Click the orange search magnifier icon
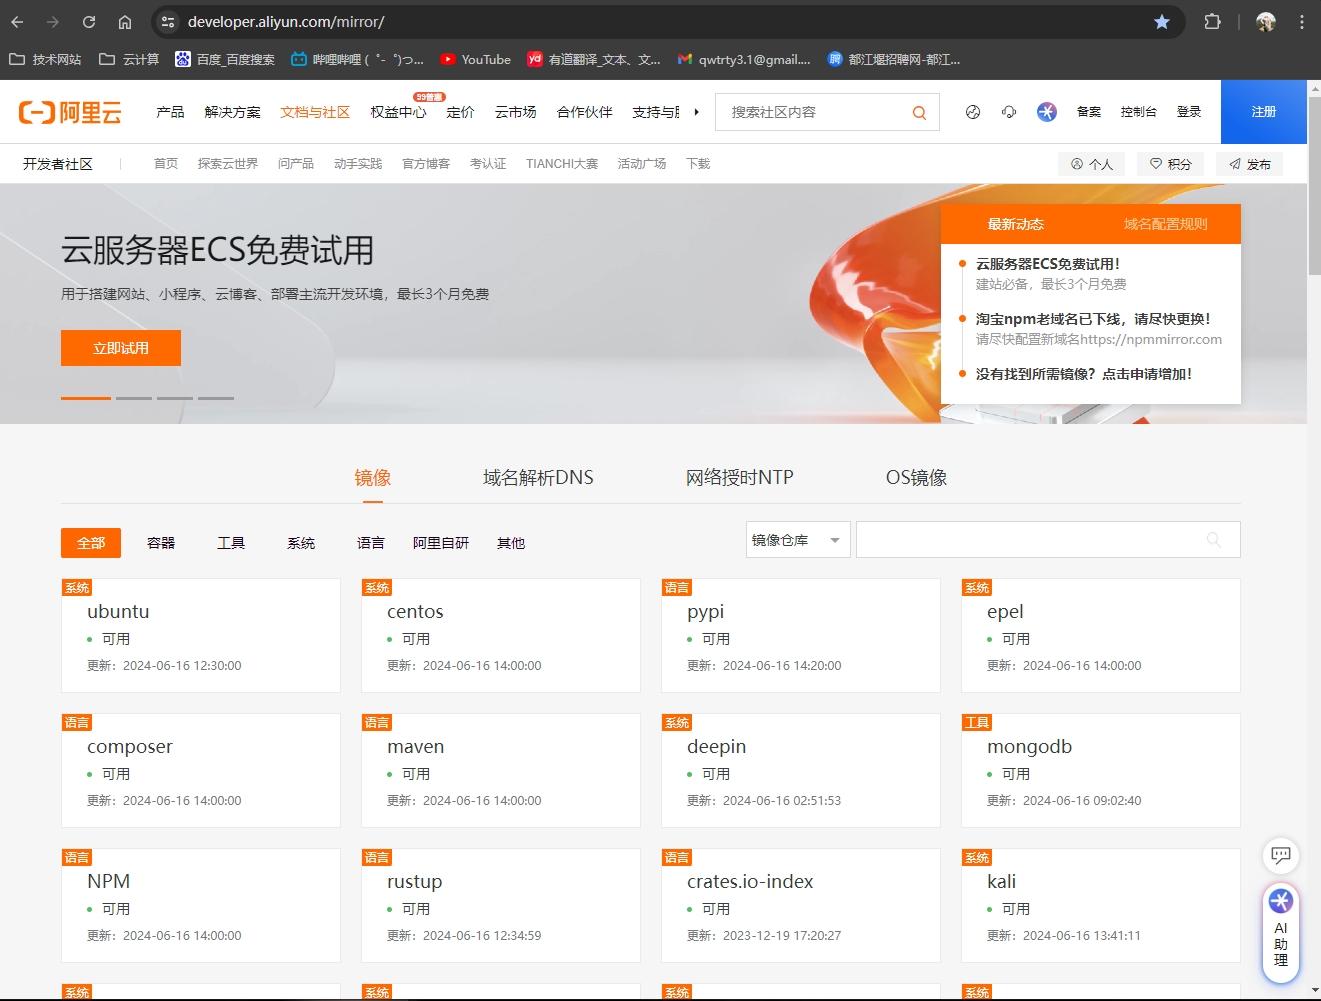This screenshot has width=1321, height=1001. [919, 113]
